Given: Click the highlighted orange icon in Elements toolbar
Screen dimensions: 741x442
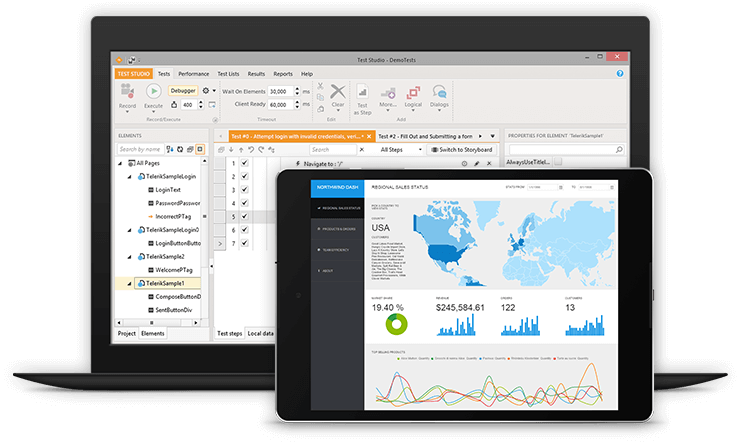Looking at the screenshot, I should [200, 149].
